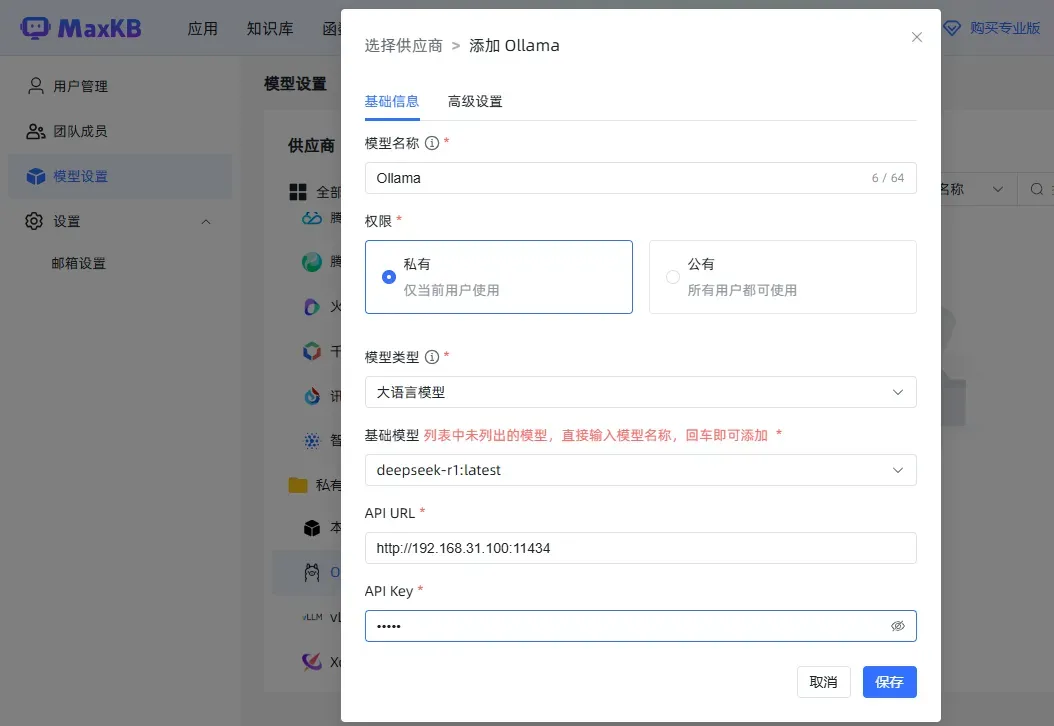Image resolution: width=1054 pixels, height=726 pixels.
Task: Switch to the 基础信息 tab
Action: (392, 101)
